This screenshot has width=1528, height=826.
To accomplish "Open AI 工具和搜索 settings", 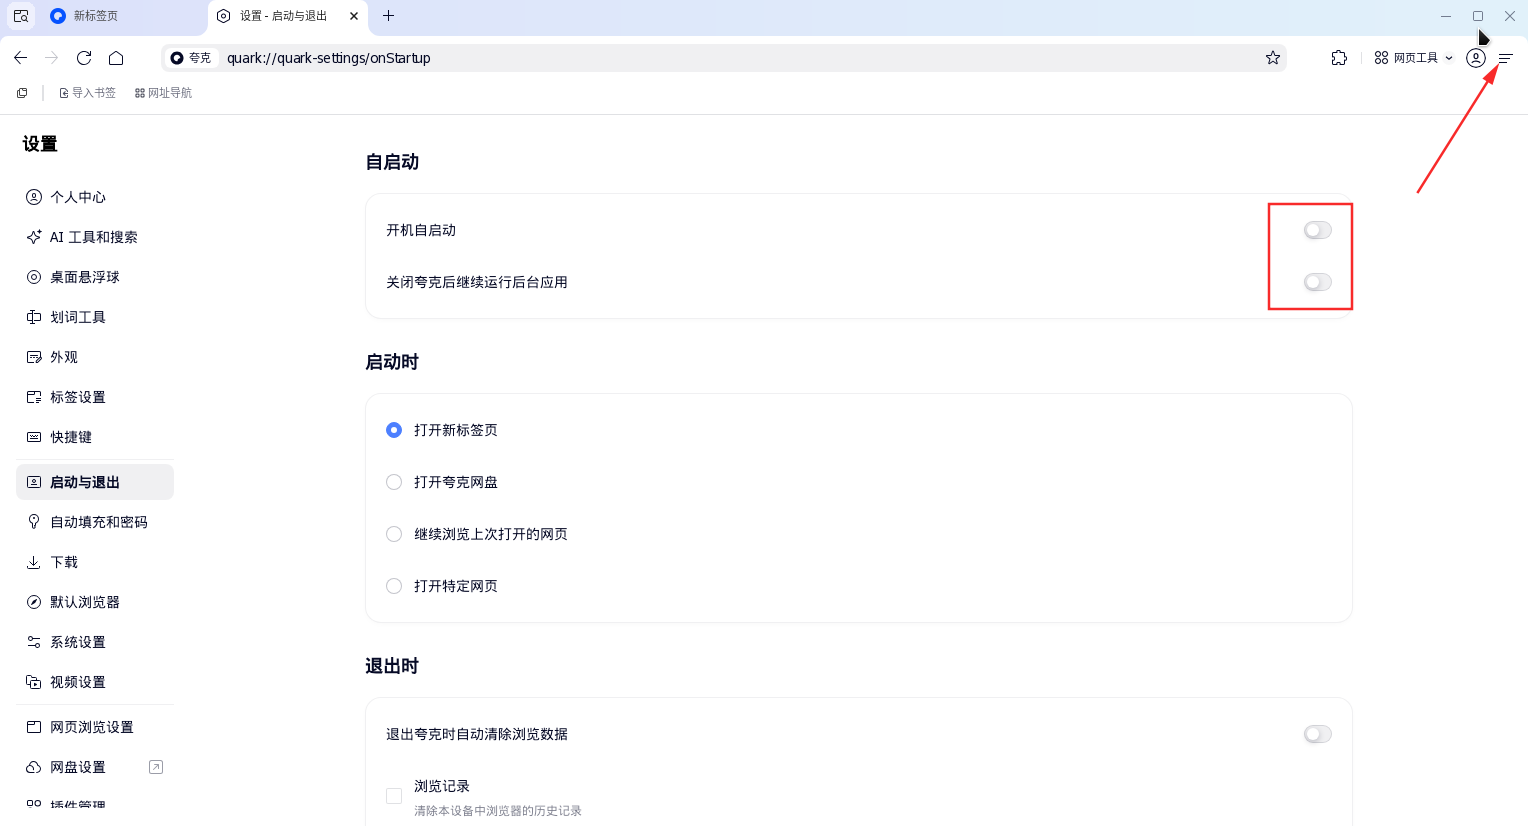I will click(x=95, y=237).
